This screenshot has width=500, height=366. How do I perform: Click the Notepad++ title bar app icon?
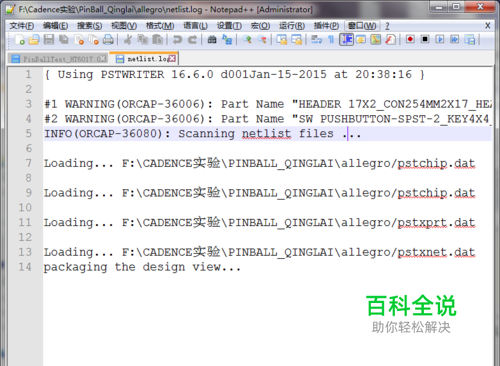10,9
